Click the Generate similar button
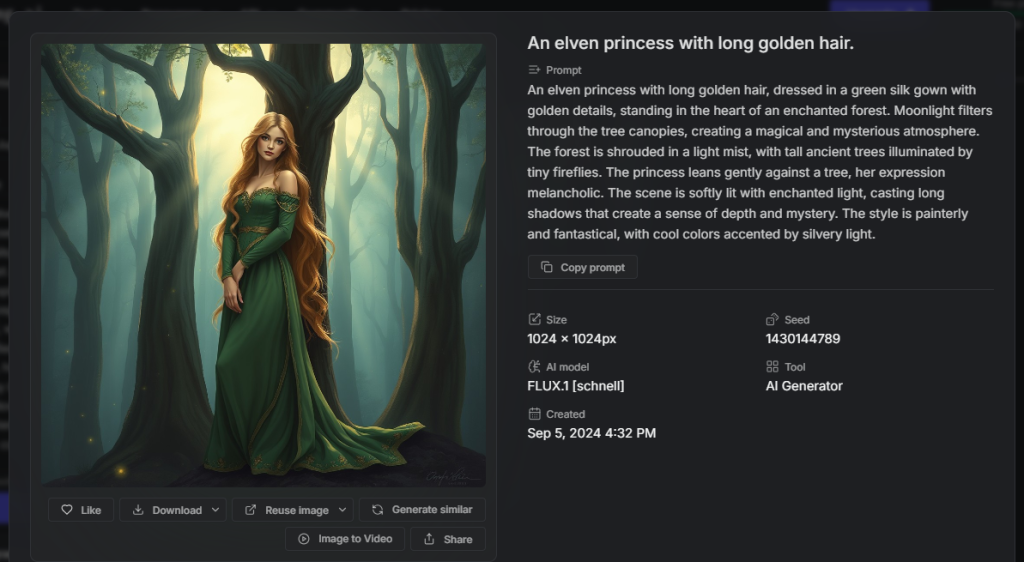The height and width of the screenshot is (562, 1024). (422, 510)
